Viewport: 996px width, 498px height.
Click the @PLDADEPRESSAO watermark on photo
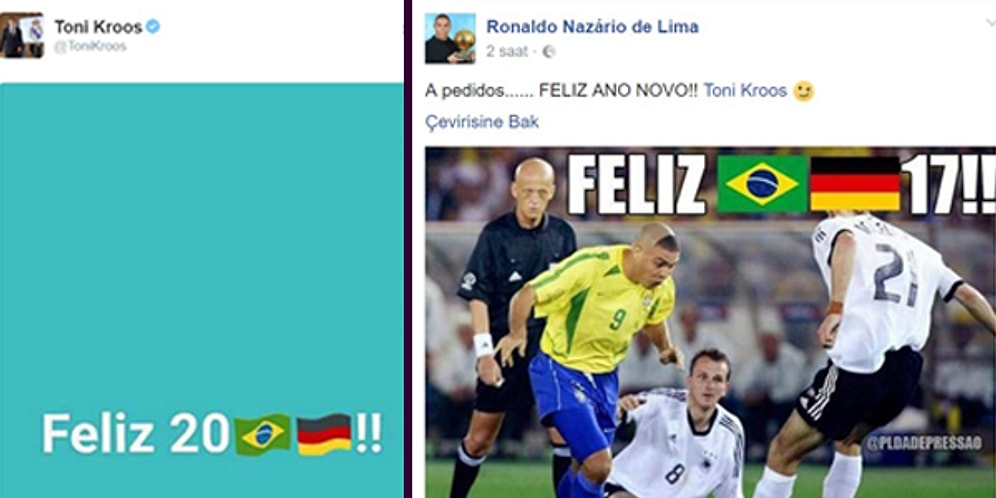[924, 443]
